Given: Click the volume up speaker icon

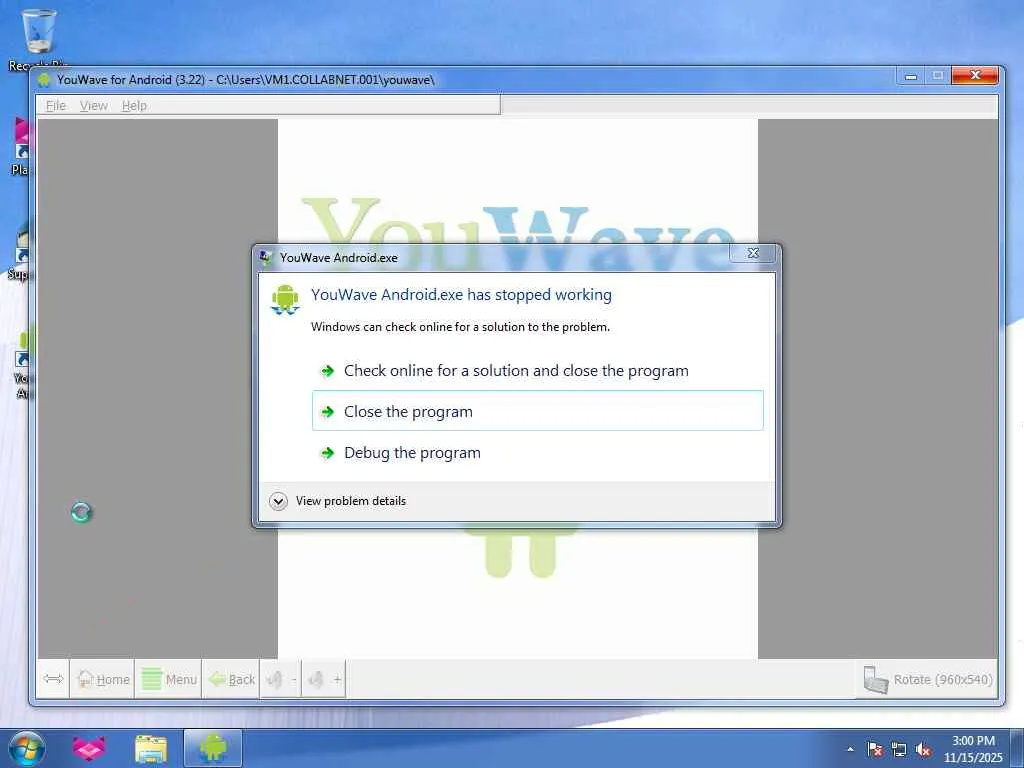Looking at the screenshot, I should [324, 679].
